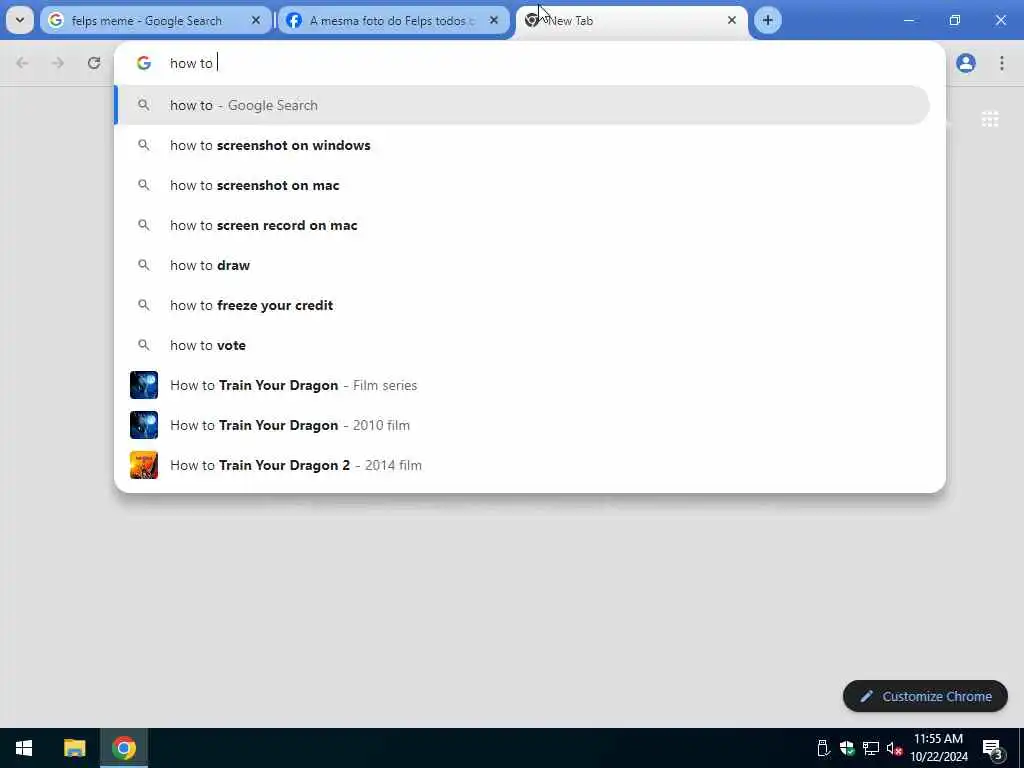Open the Chrome three-dot menu
Screen dimensions: 1024x768
click(1002, 63)
